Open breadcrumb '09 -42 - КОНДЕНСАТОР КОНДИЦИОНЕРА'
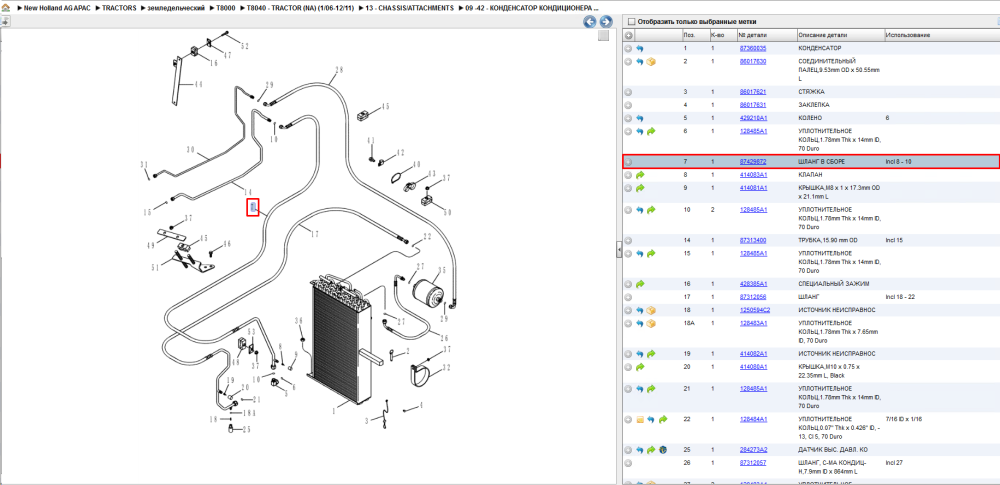Image resolution: width=1000 pixels, height=485 pixels. click(532, 8)
